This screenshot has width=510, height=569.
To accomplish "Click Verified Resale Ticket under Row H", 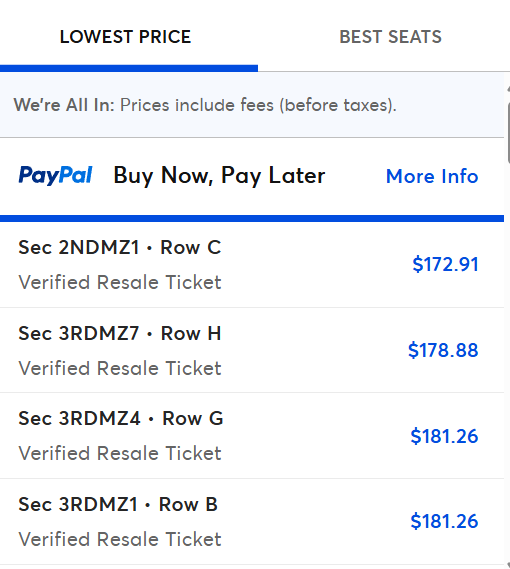I will point(120,368).
